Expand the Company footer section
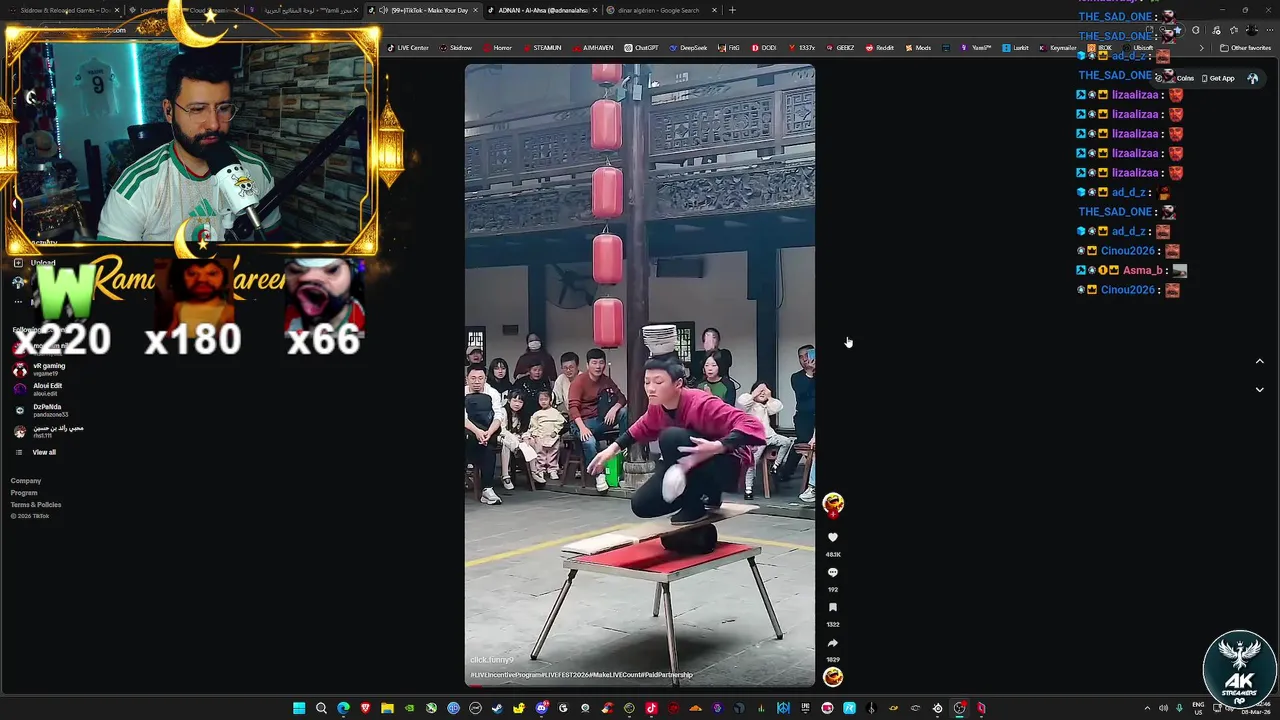1280x720 pixels. coord(26,481)
